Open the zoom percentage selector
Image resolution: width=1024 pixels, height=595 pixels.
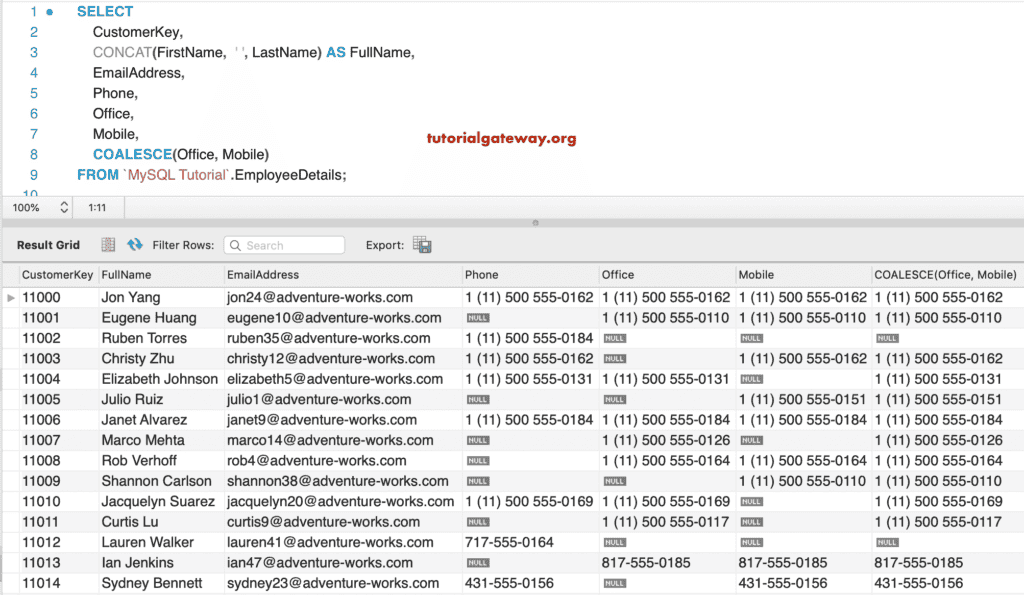click(x=30, y=207)
